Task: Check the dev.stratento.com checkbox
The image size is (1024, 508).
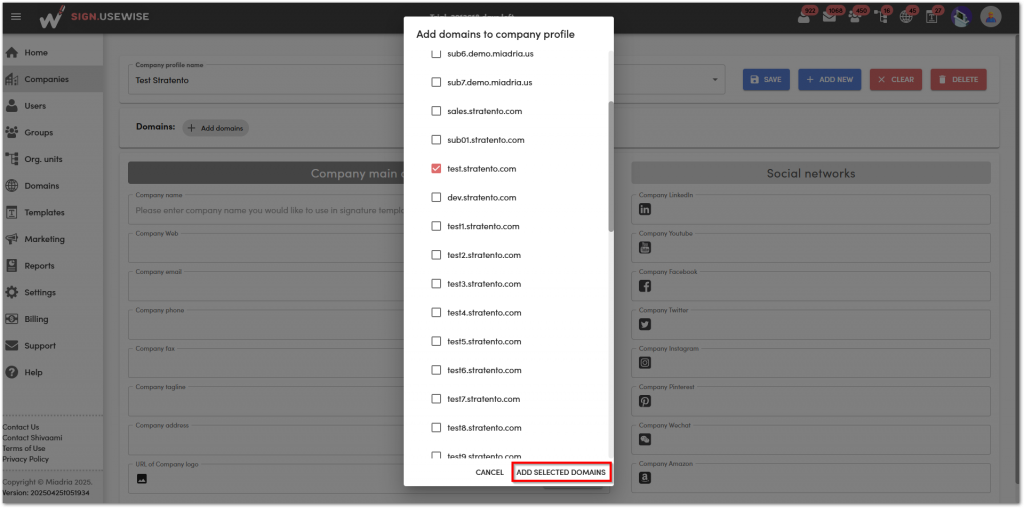Action: [436, 197]
